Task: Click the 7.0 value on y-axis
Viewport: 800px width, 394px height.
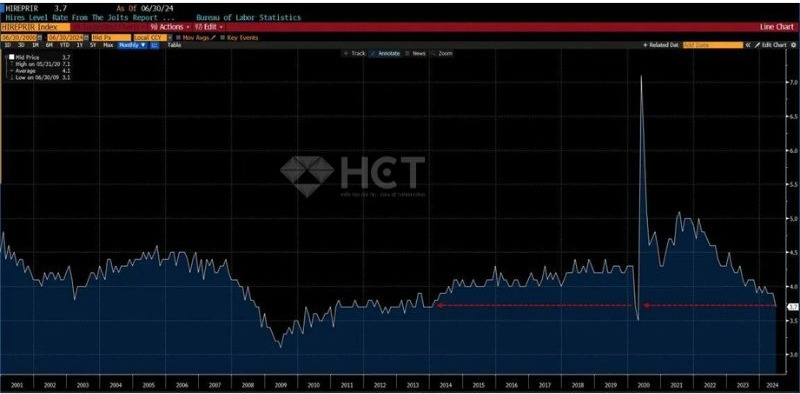Action: [793, 82]
